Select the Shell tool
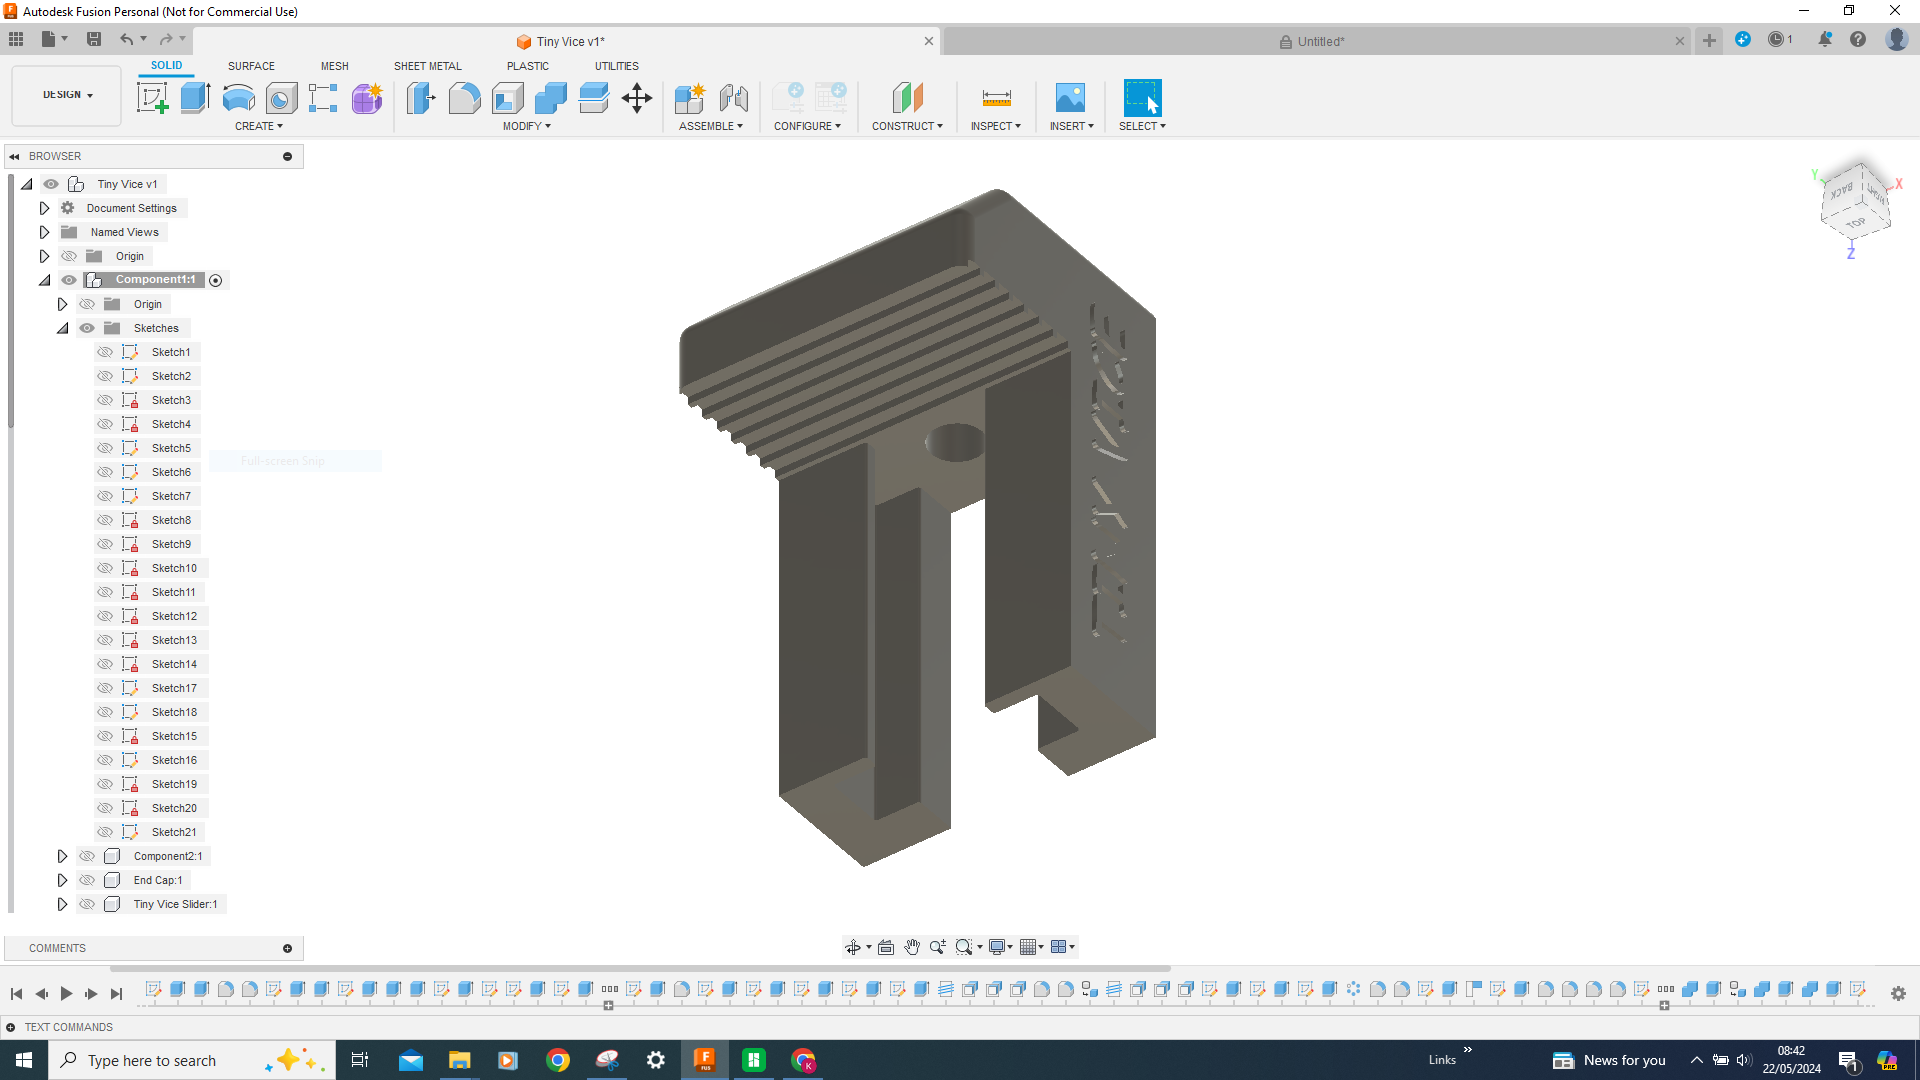1920x1080 pixels. [507, 98]
